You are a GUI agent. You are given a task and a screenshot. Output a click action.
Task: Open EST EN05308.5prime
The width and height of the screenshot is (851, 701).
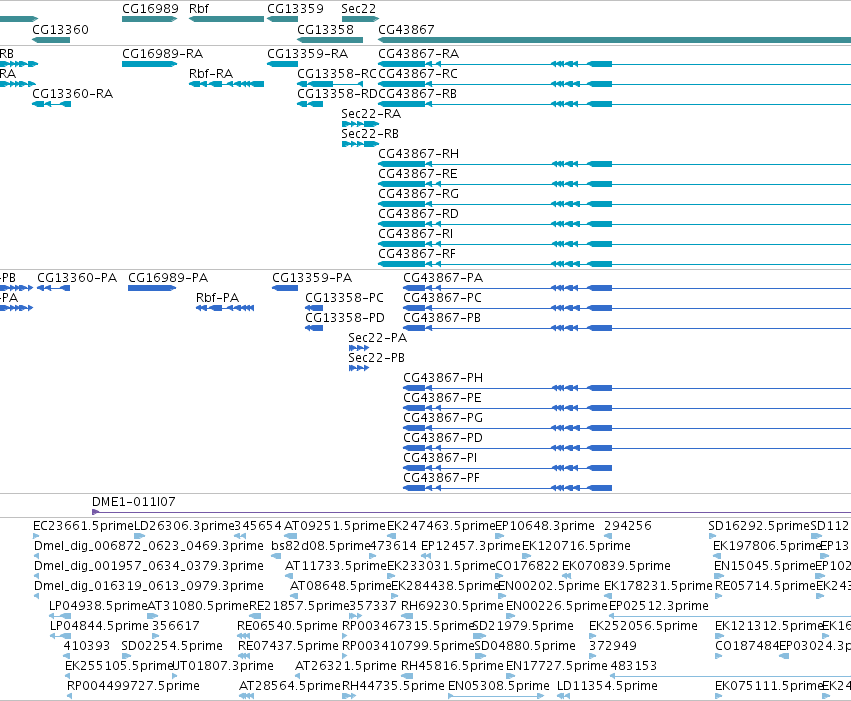[499, 686]
